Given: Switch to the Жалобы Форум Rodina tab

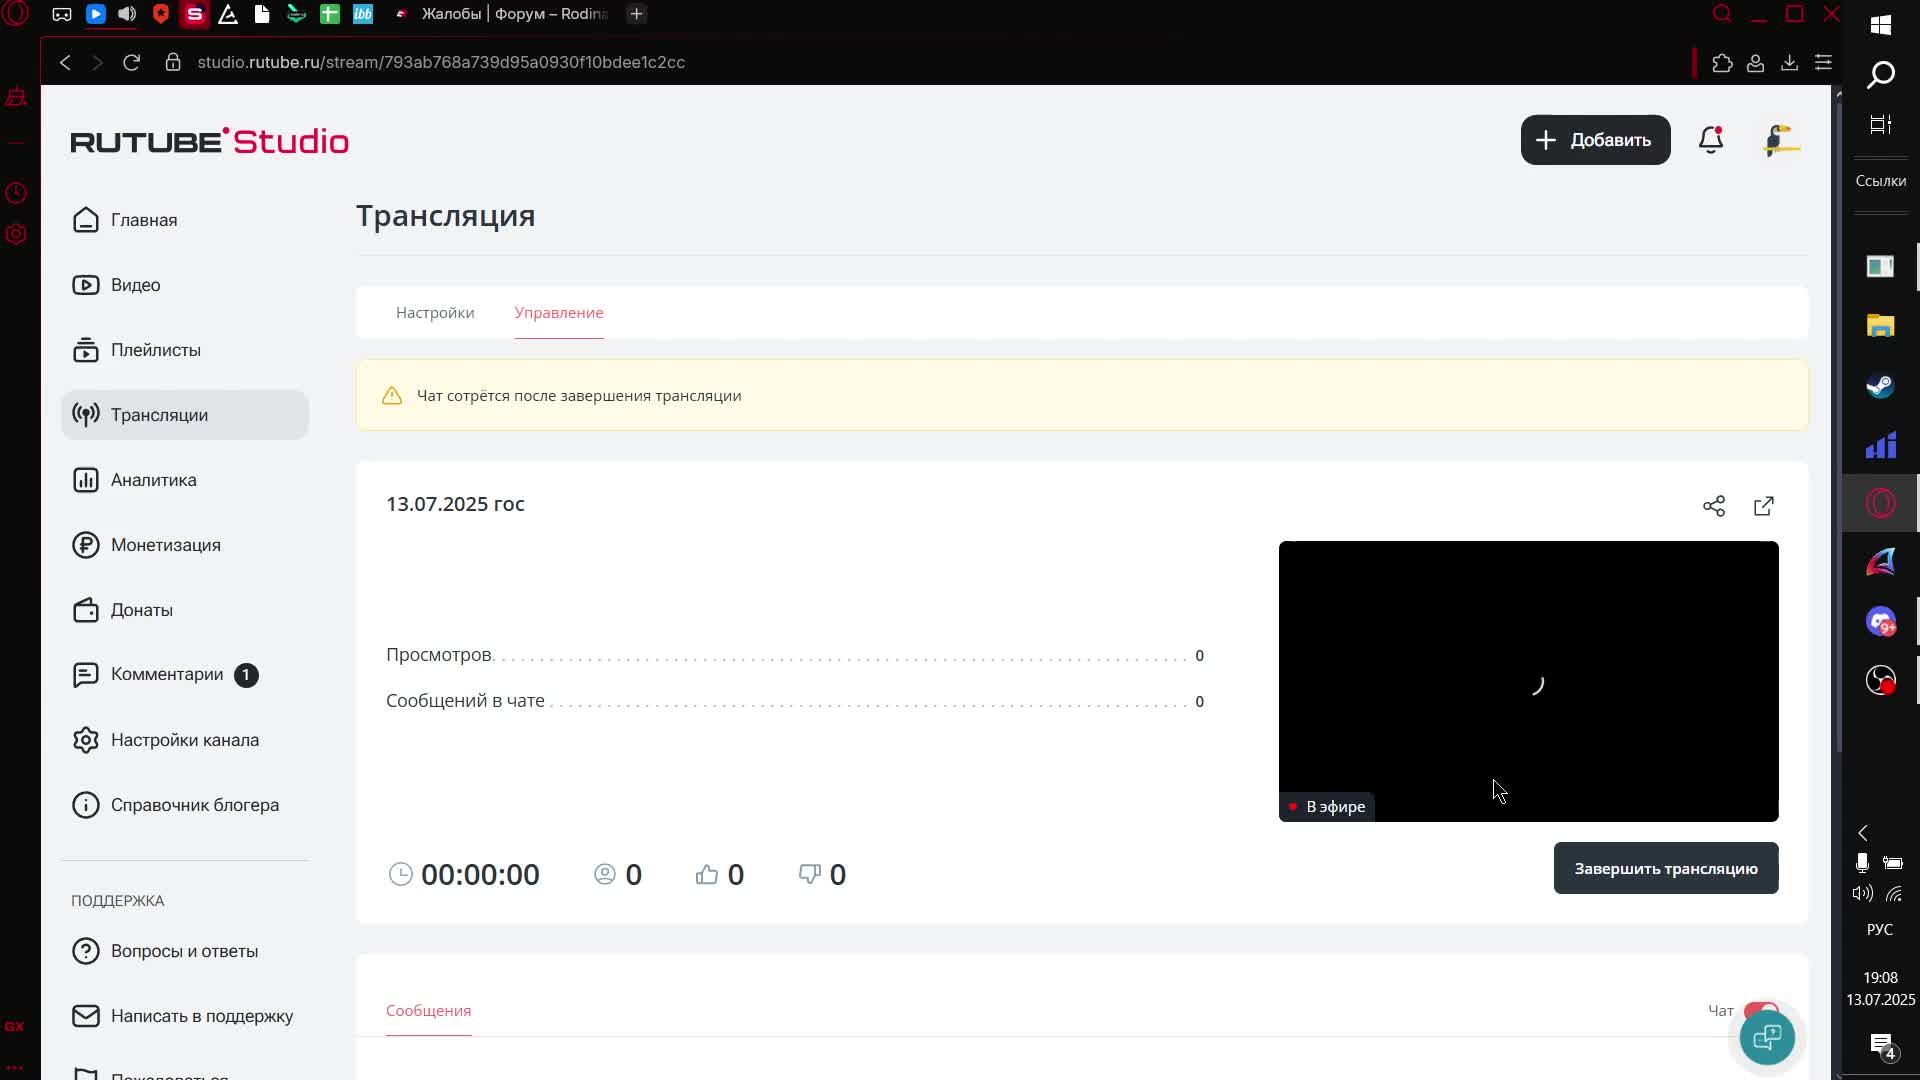Looking at the screenshot, I should click(503, 14).
